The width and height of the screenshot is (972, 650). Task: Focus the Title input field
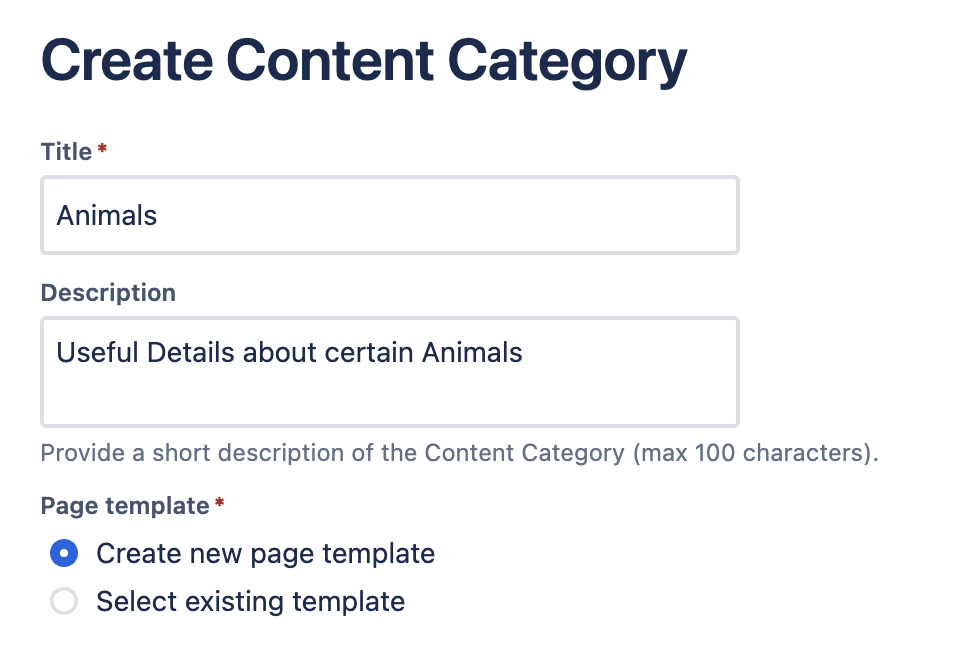[389, 215]
